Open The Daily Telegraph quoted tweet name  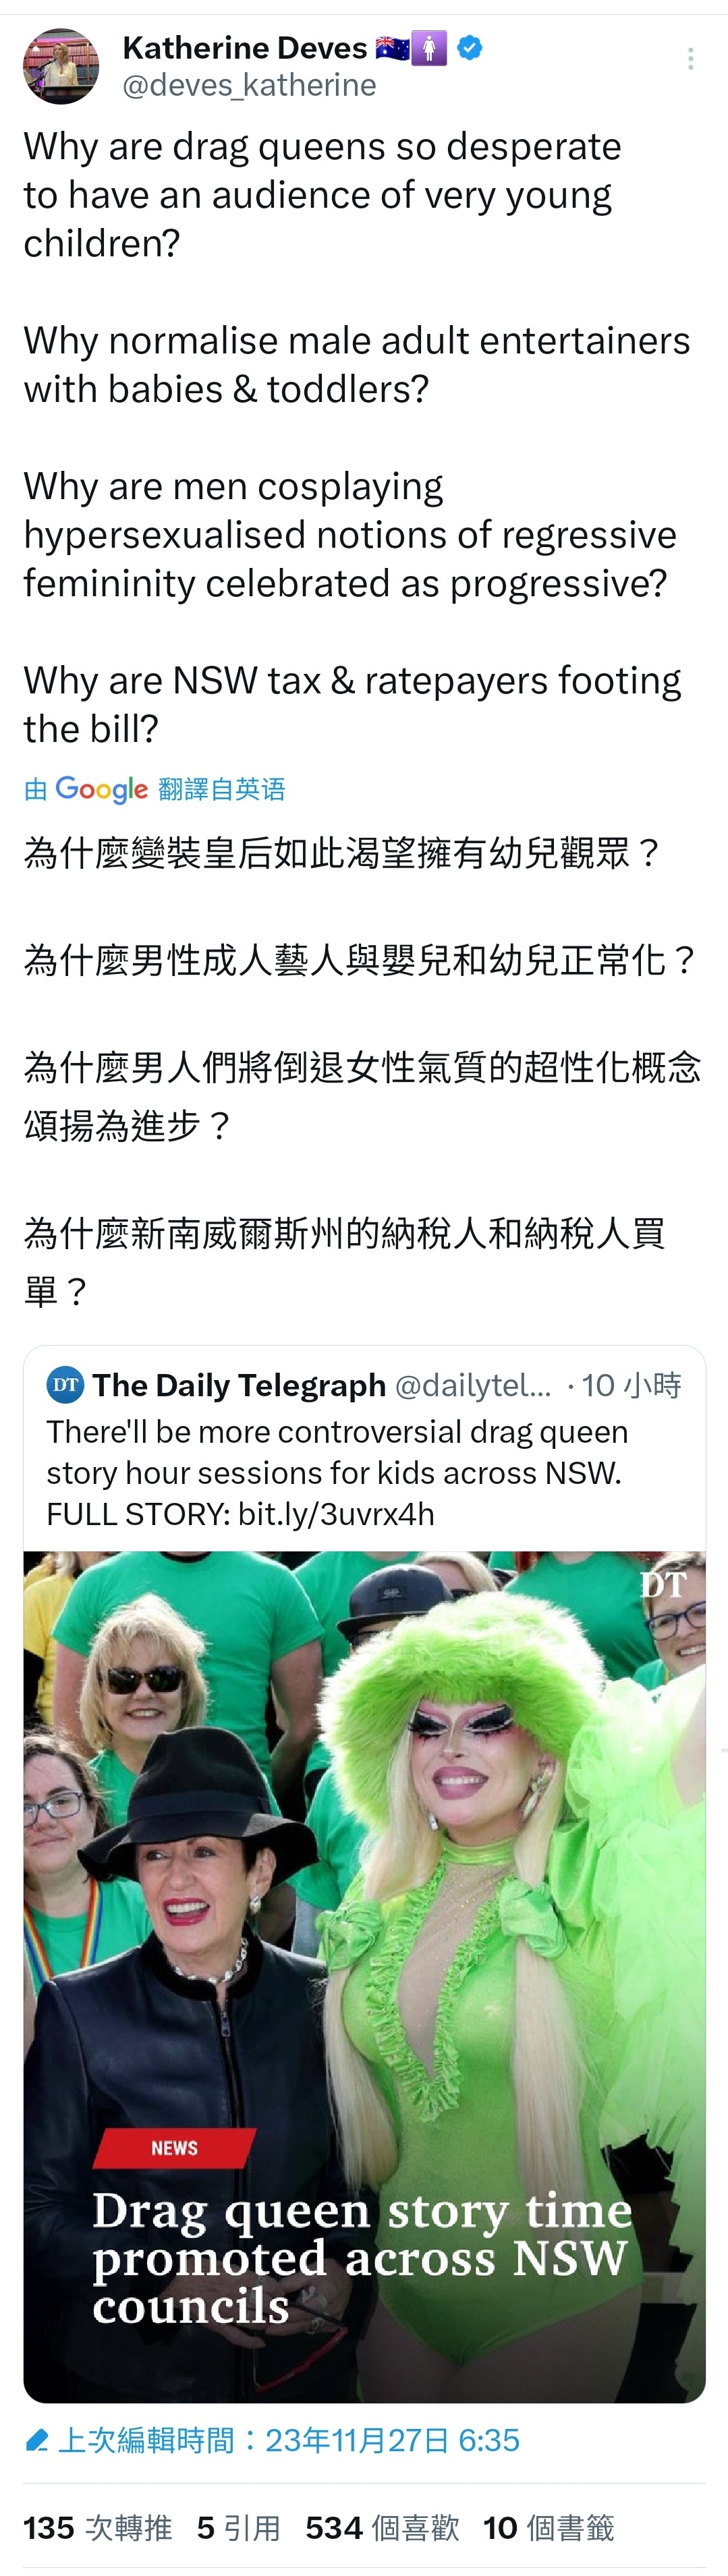(239, 1385)
